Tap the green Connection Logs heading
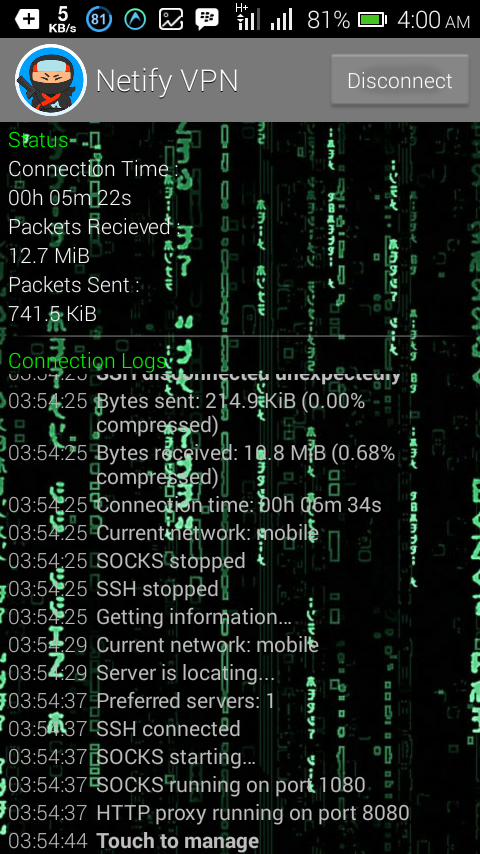 [87, 361]
